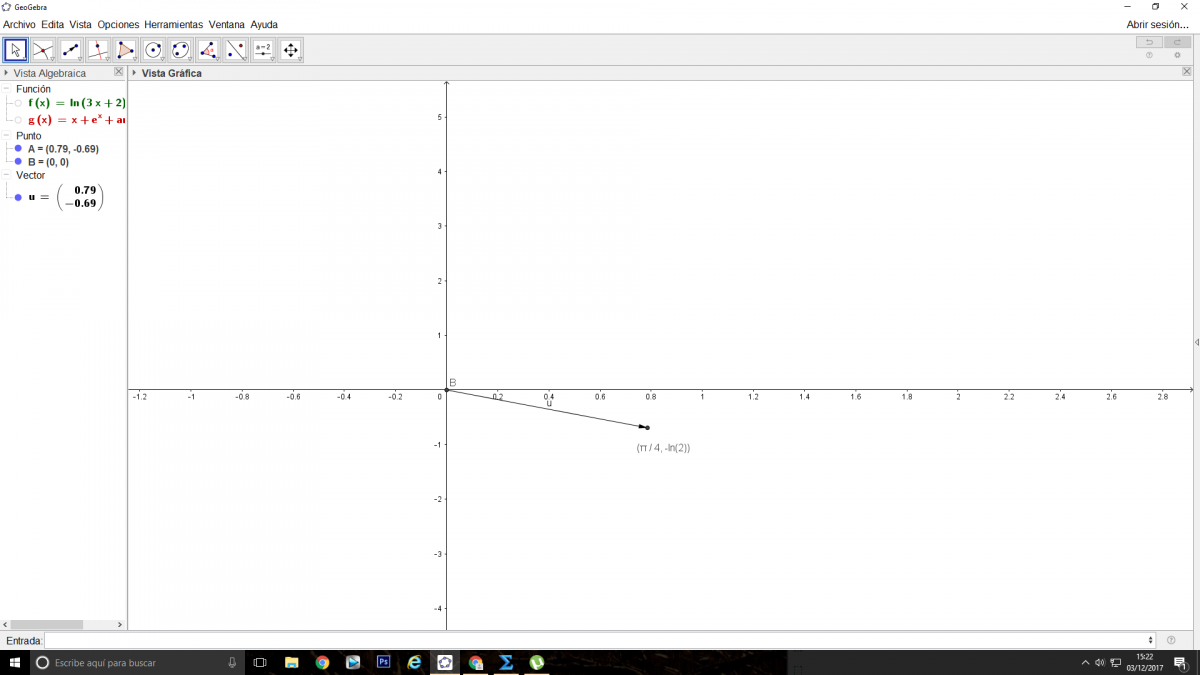Open the Opciones menu
The width and height of the screenshot is (1200, 675).
tap(118, 24)
